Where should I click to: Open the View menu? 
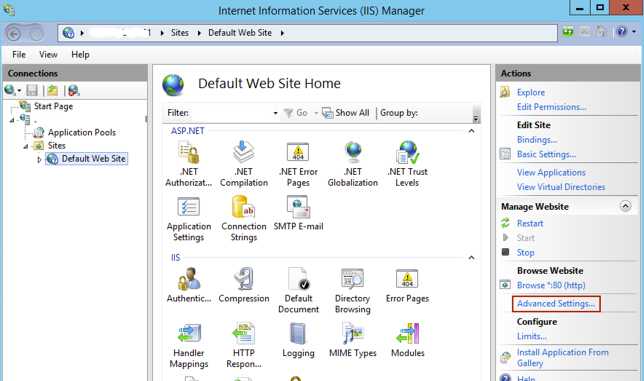[x=48, y=55]
